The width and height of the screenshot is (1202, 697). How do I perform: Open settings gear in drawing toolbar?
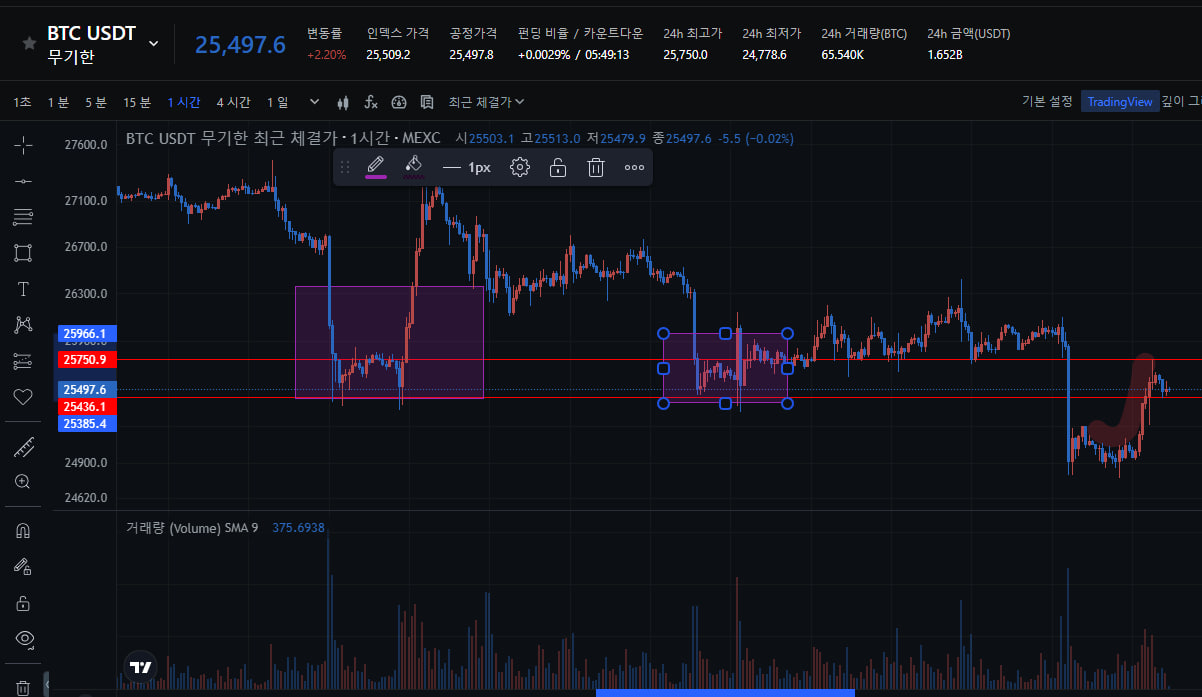tap(520, 167)
